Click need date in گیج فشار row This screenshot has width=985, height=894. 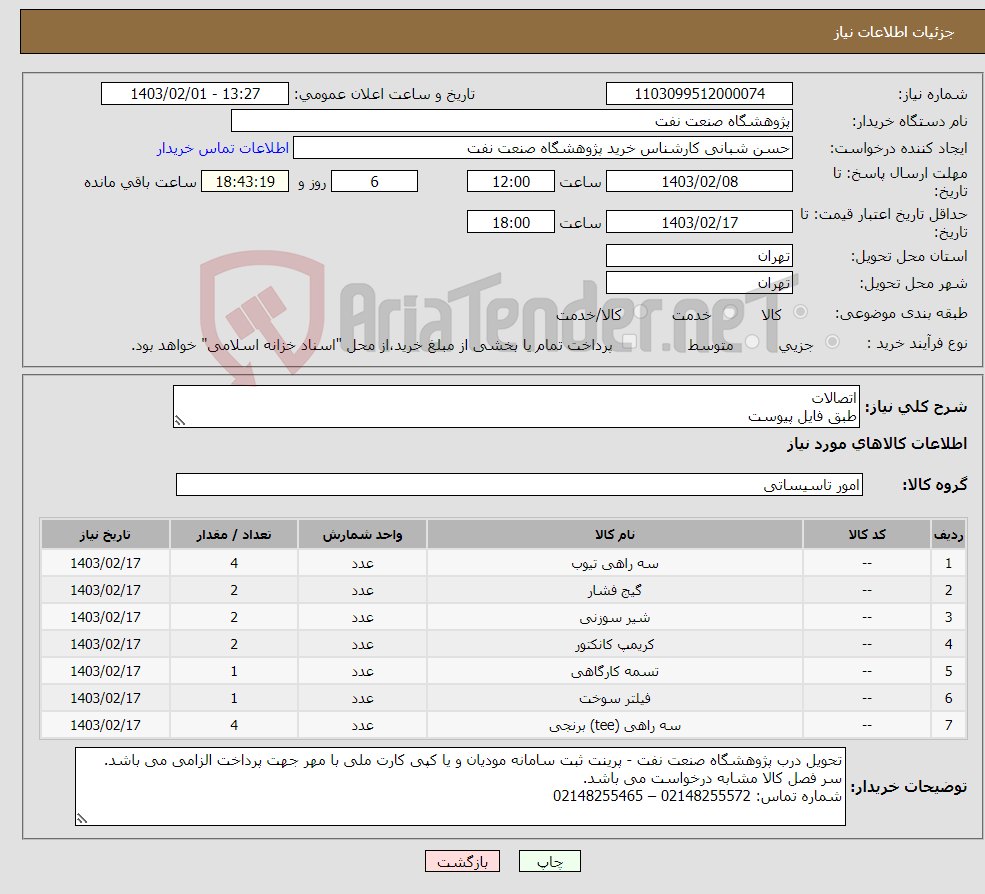(106, 590)
